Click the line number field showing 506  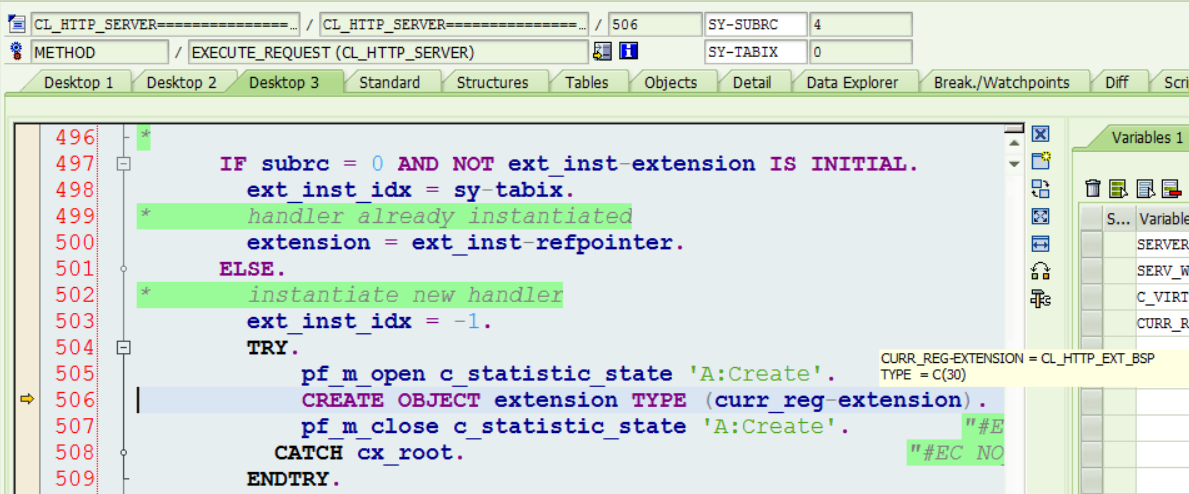pyautogui.click(x=655, y=24)
